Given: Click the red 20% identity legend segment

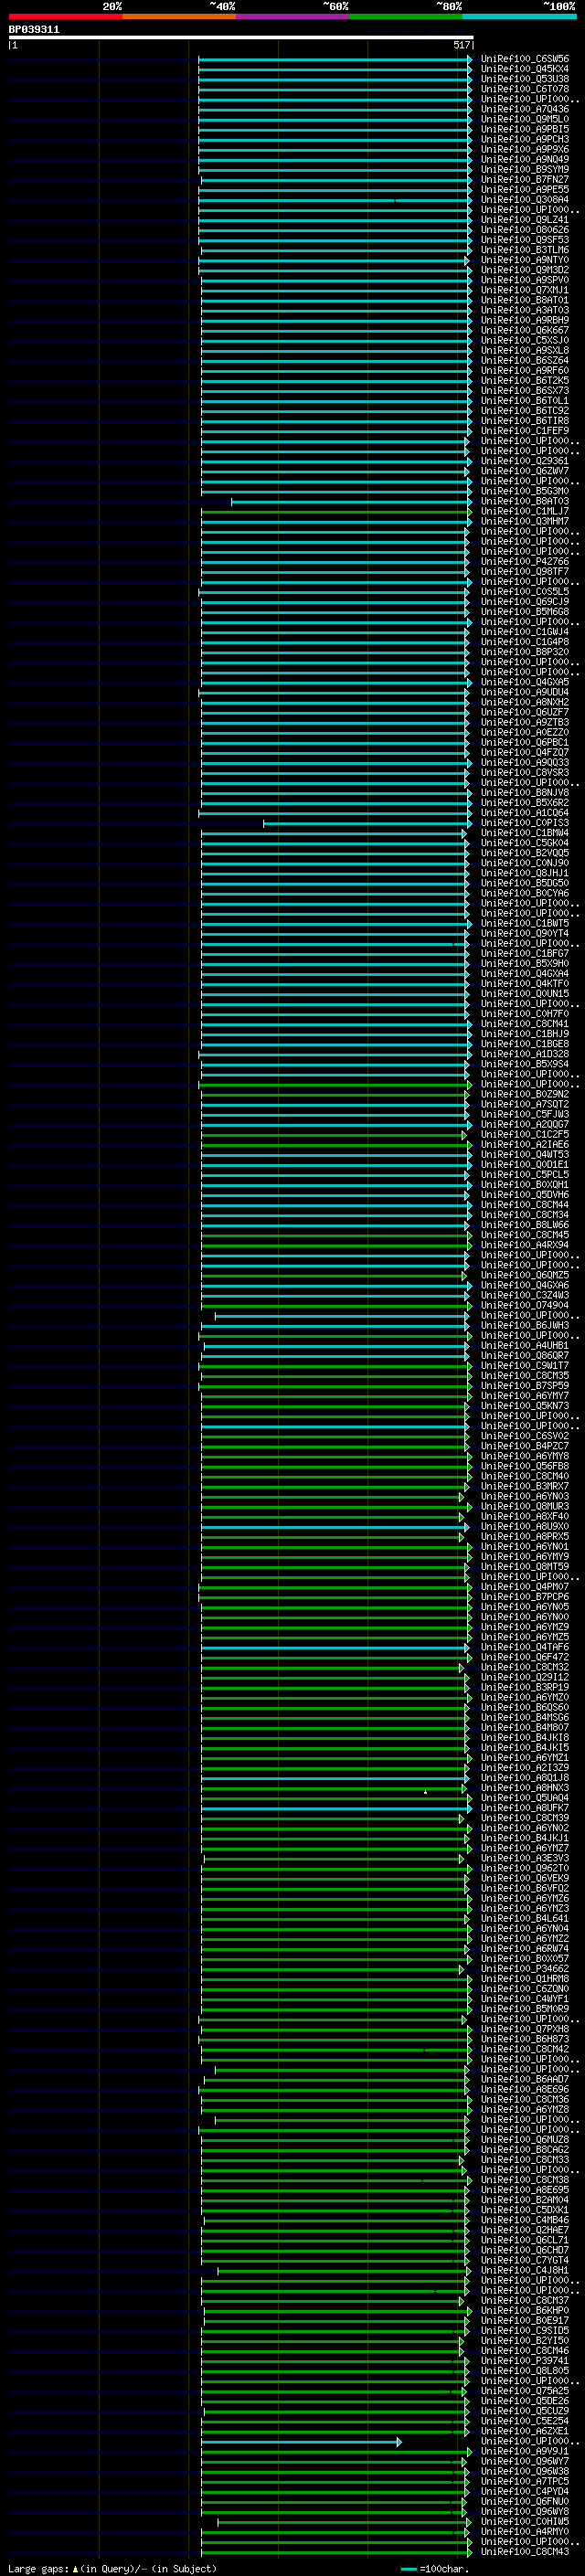Looking at the screenshot, I should [65, 16].
